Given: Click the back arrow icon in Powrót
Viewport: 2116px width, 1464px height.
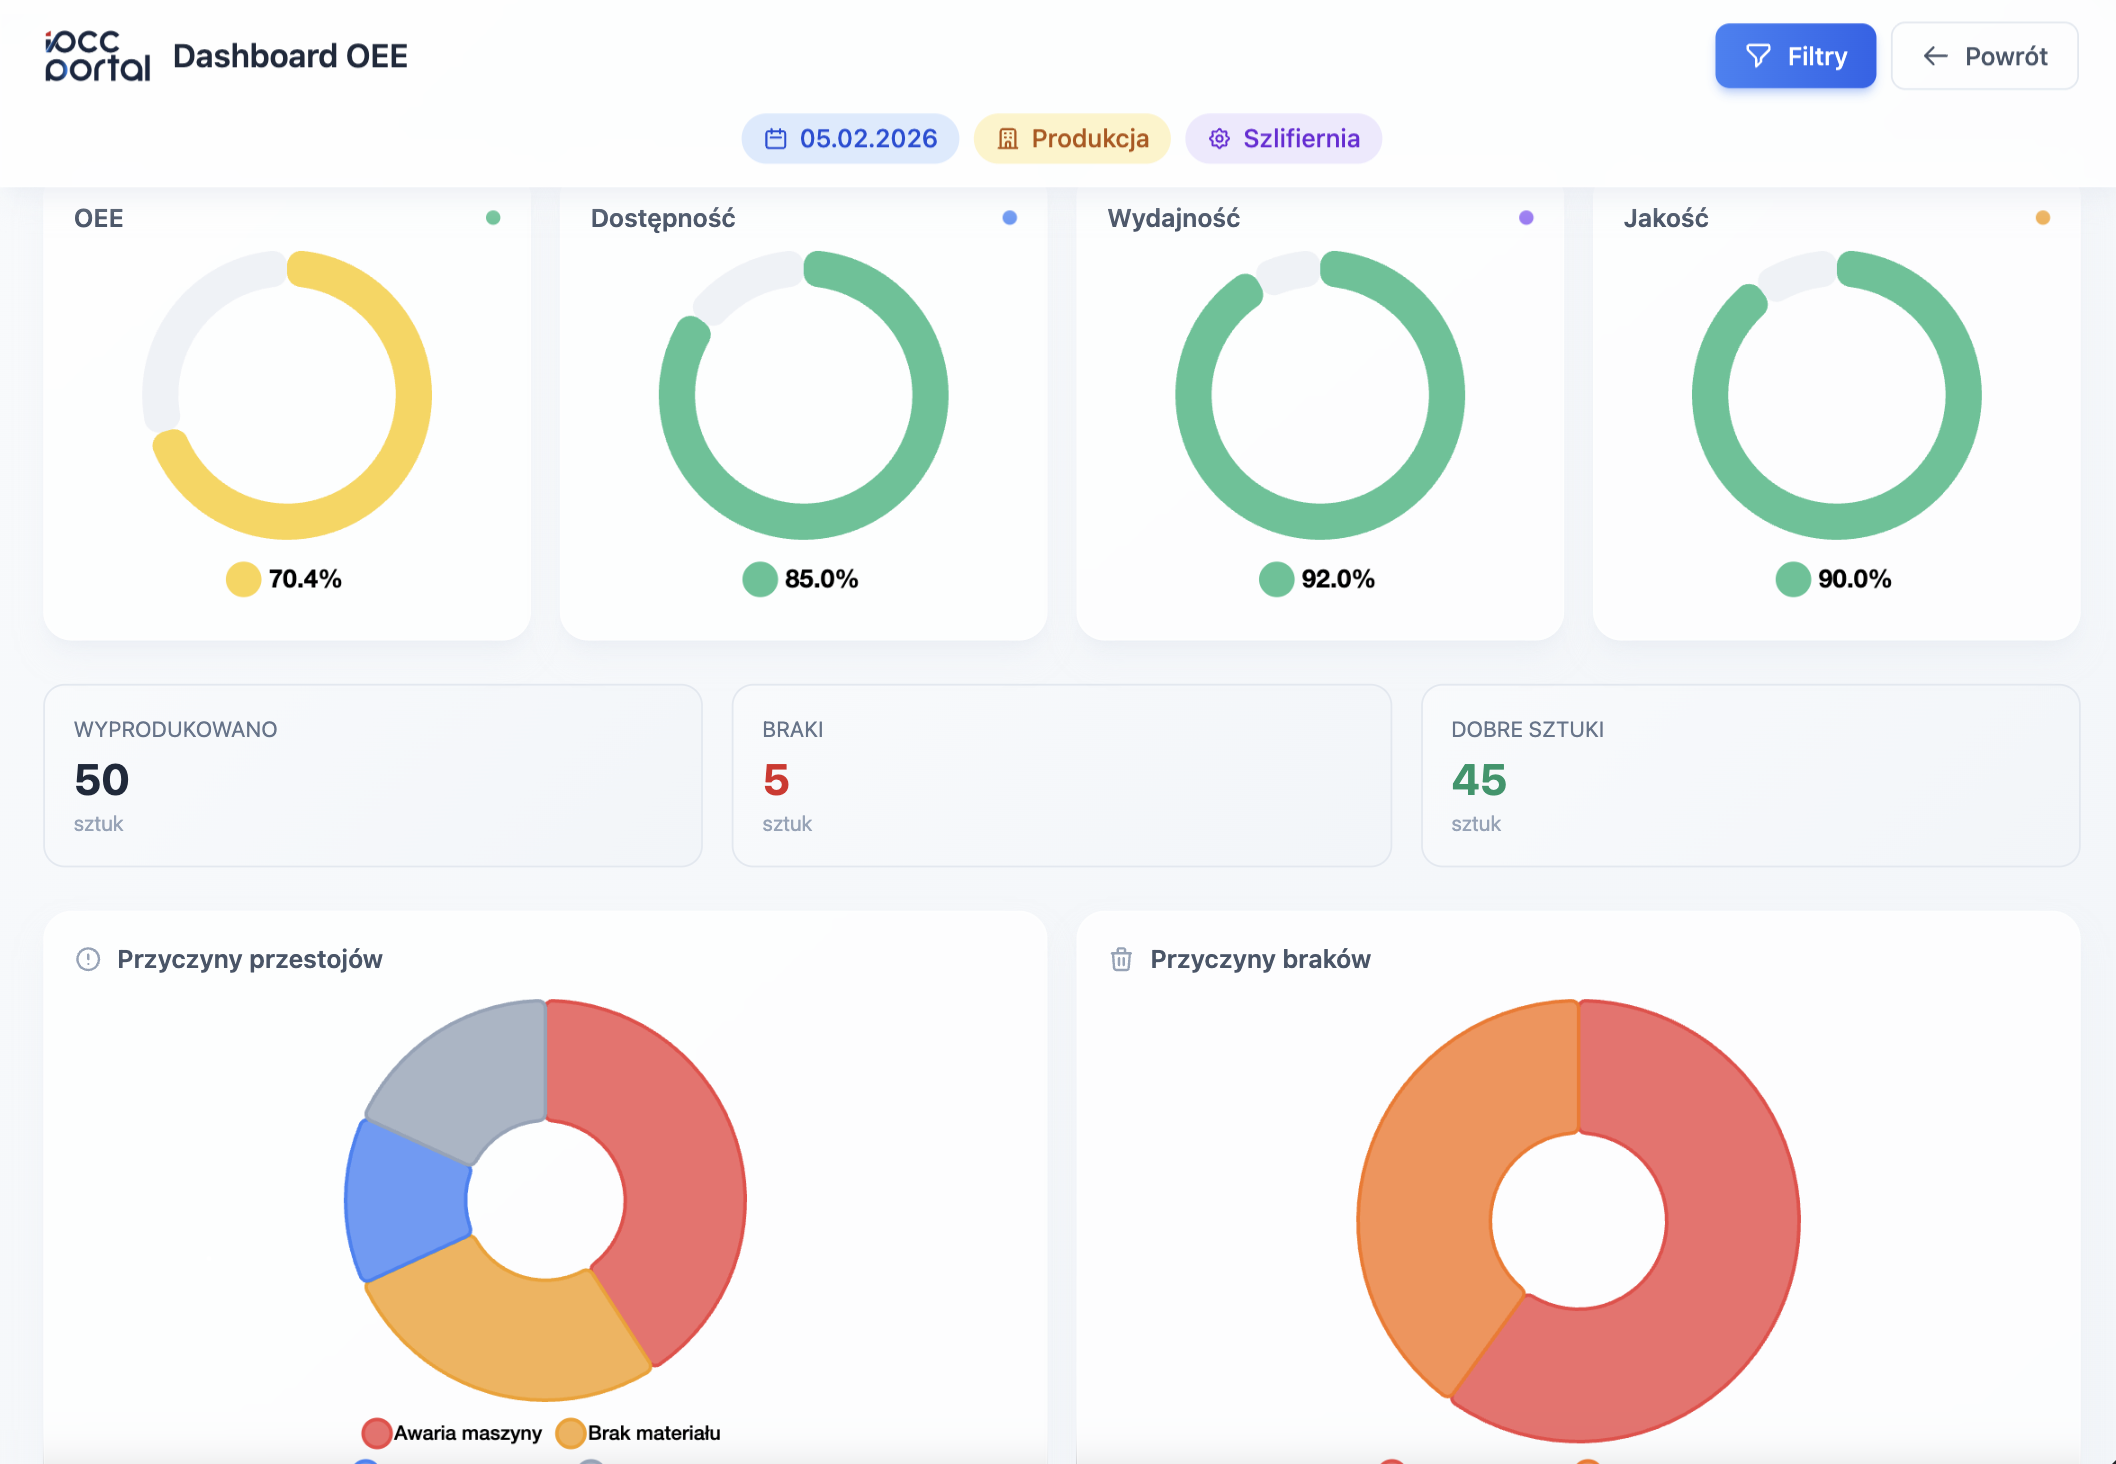Looking at the screenshot, I should [x=1935, y=56].
